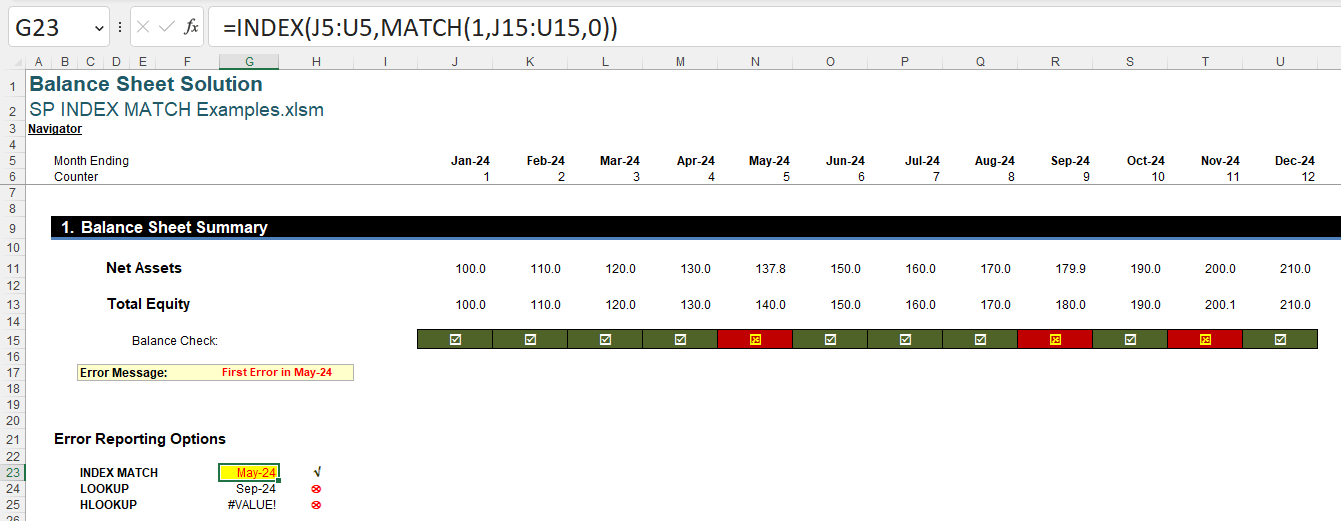Select the Sep-24 failed balance check box
This screenshot has height=521, width=1341.
pyautogui.click(x=1055, y=340)
